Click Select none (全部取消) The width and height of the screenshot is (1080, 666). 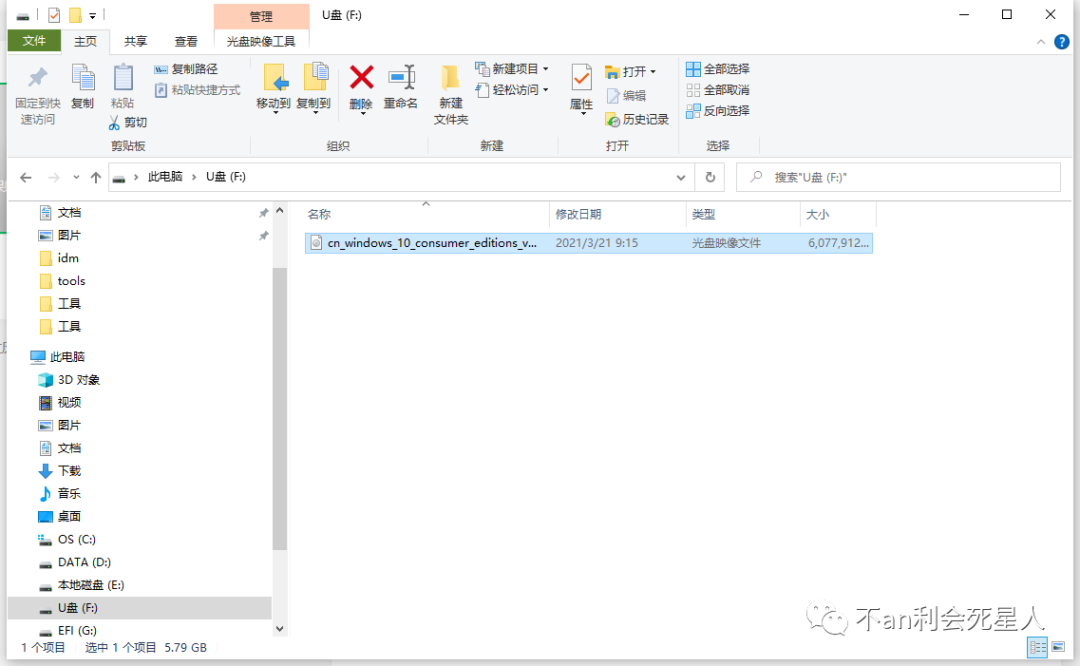click(x=718, y=90)
